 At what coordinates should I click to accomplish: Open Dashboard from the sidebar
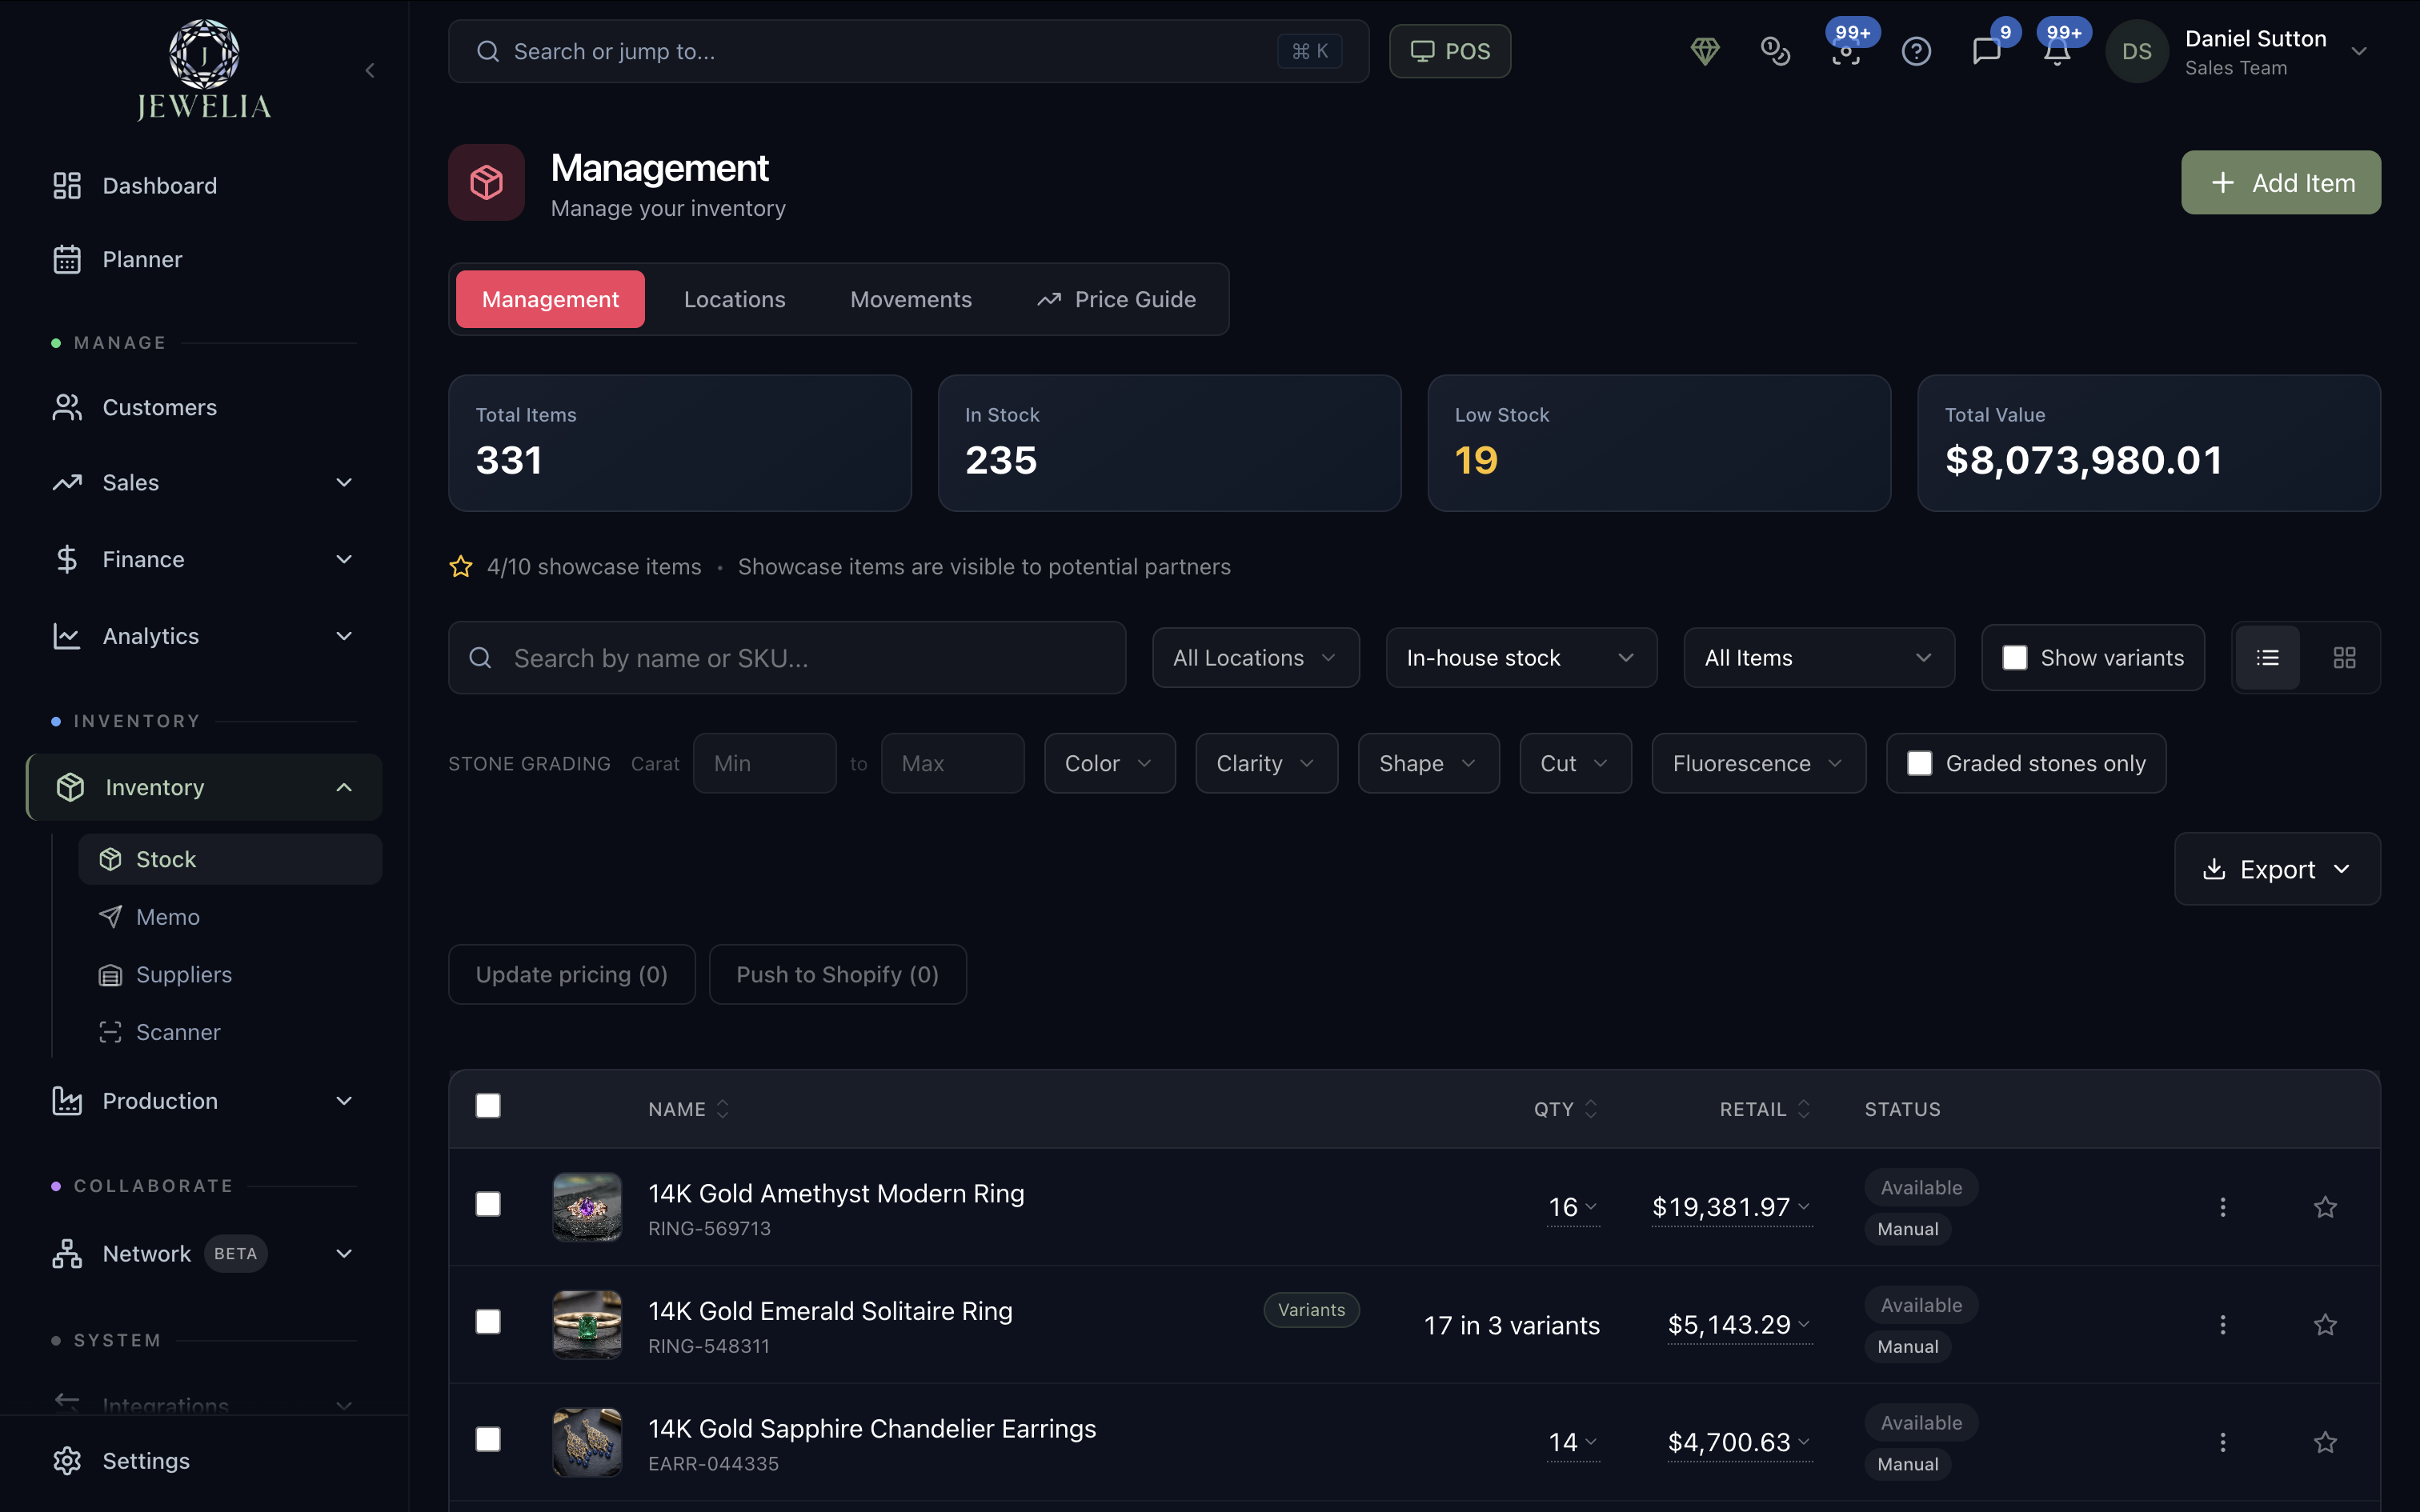pos(204,185)
